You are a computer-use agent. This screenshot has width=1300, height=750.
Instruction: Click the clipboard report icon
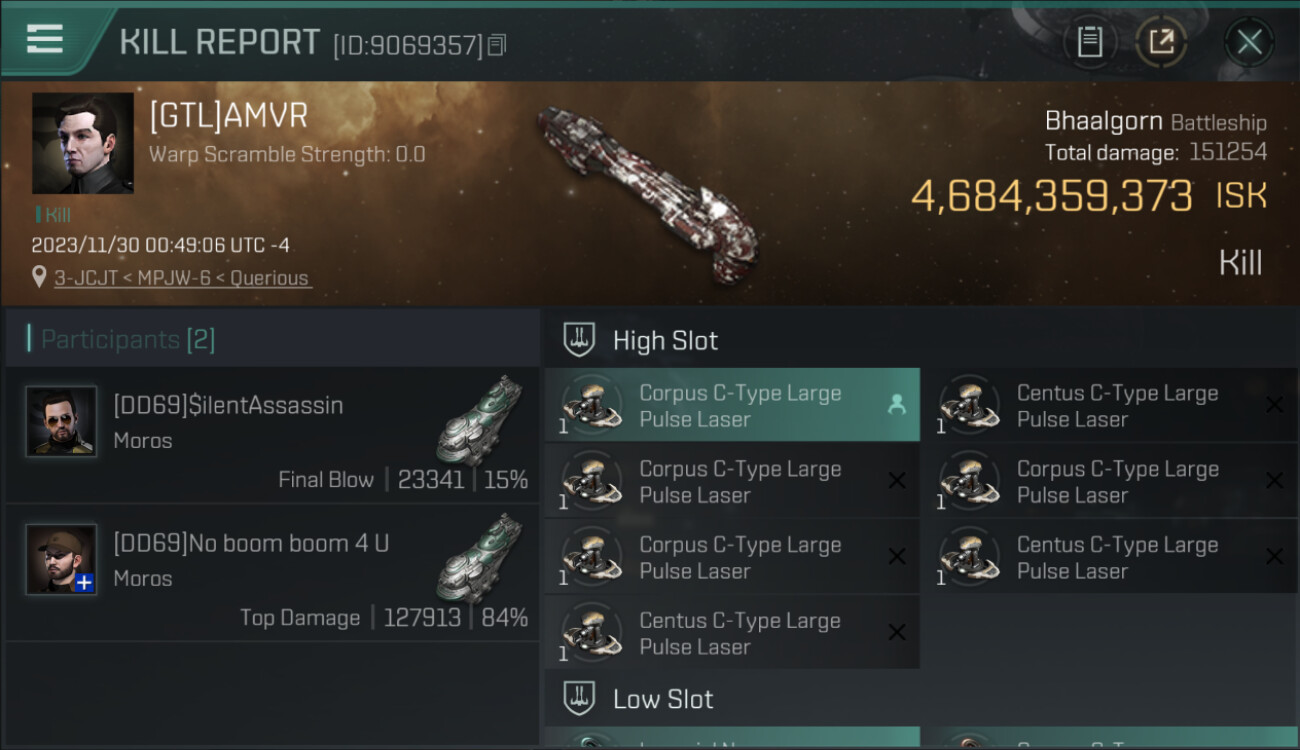point(1090,42)
